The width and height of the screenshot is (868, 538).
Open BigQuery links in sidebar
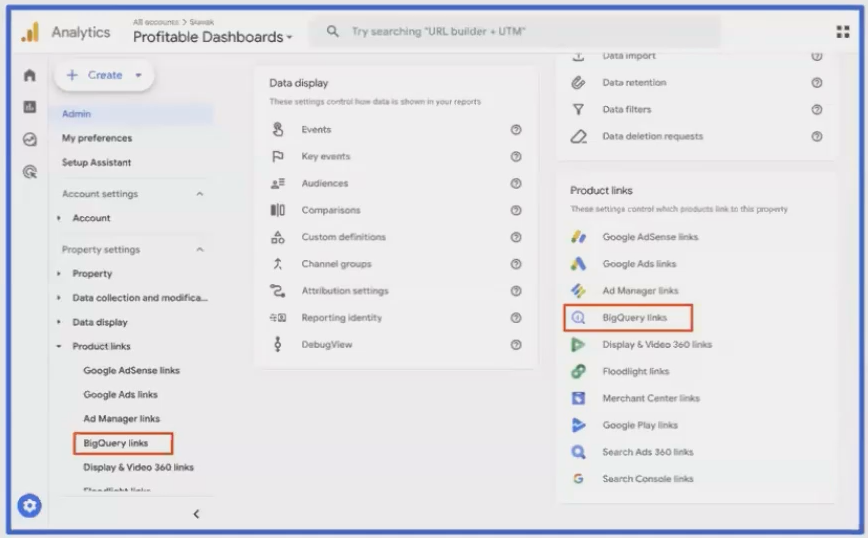(x=115, y=443)
